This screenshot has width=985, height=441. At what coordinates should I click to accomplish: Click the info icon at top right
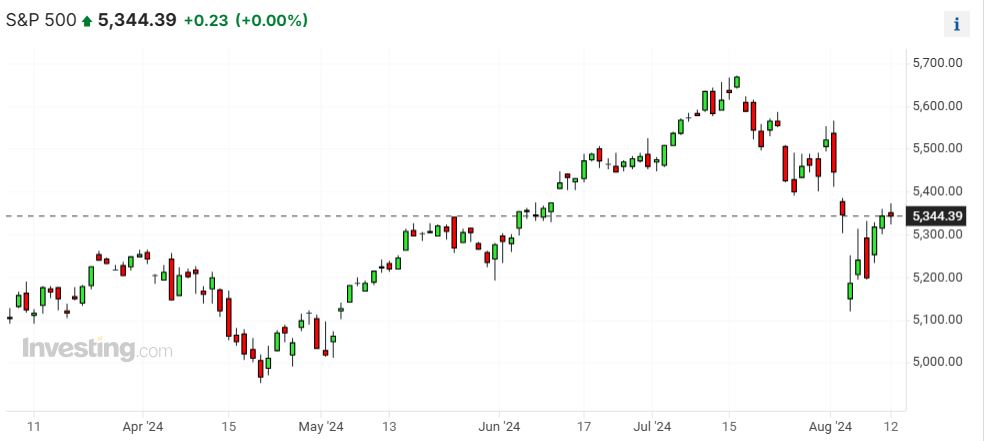(x=957, y=25)
